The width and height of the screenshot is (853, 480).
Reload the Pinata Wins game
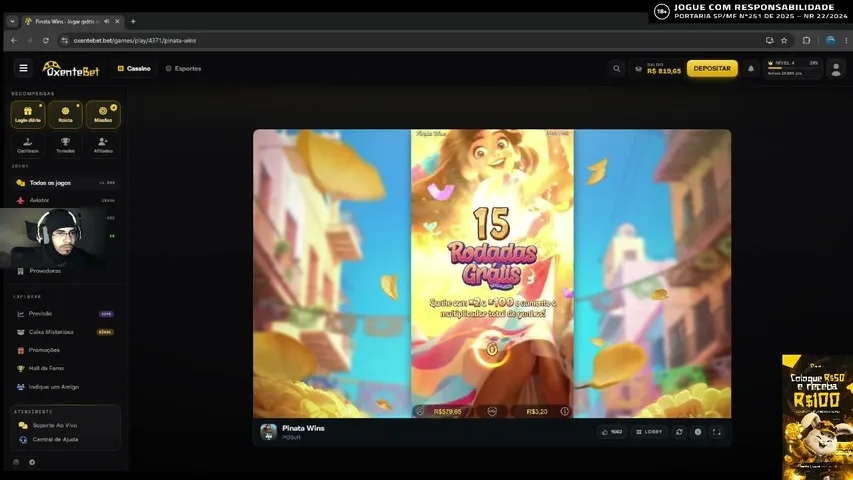click(679, 432)
